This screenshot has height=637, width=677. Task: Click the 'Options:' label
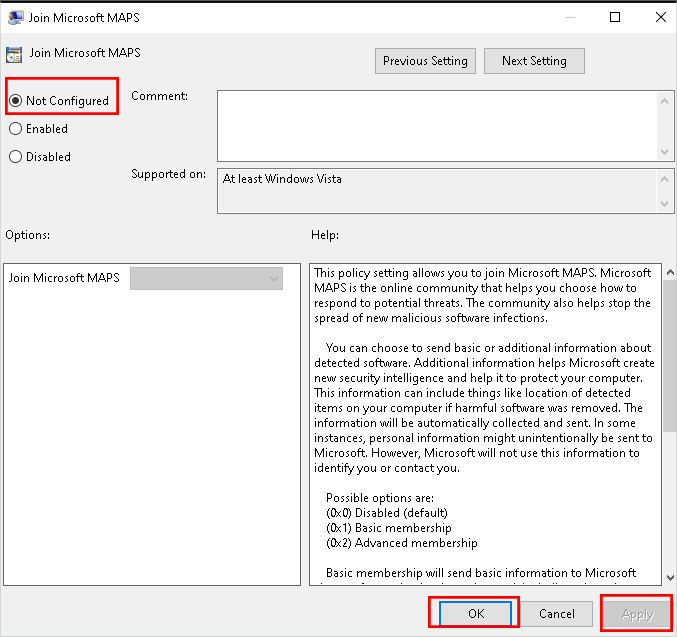[x=28, y=235]
